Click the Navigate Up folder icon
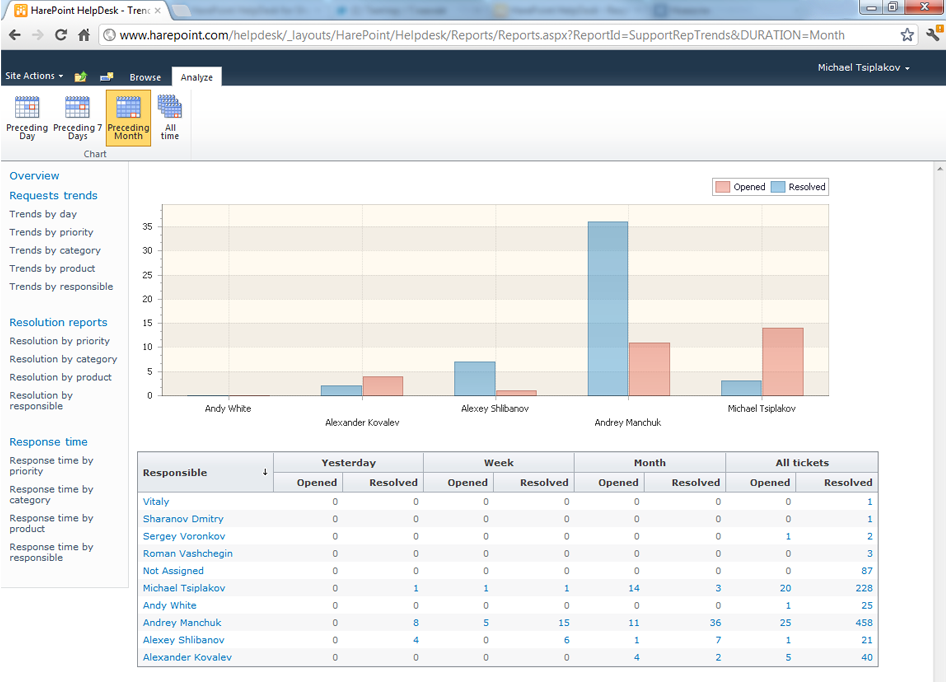Viewport: 946px width, 683px height. 81,77
